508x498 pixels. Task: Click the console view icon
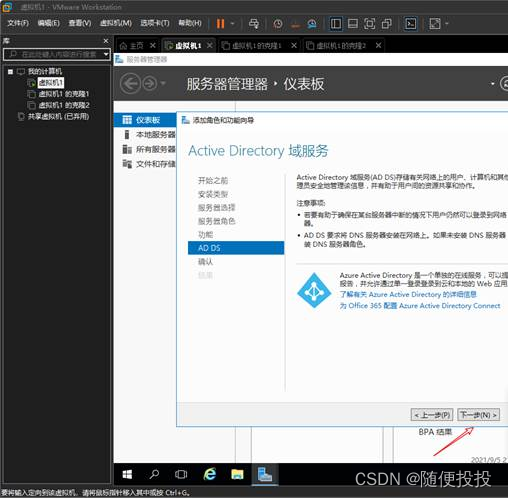tap(410, 24)
